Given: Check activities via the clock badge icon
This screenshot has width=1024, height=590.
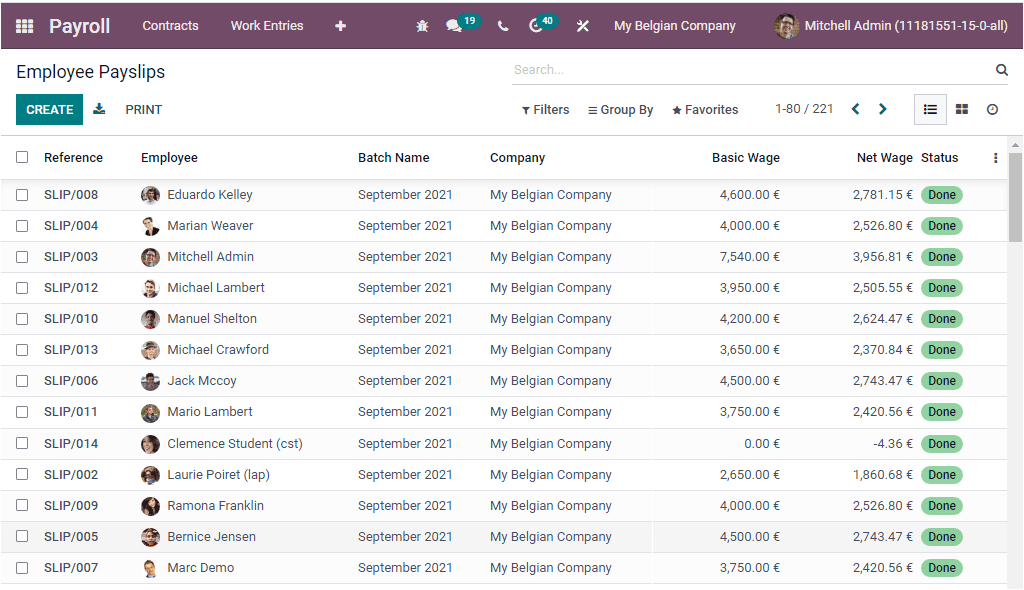Looking at the screenshot, I should tap(536, 25).
